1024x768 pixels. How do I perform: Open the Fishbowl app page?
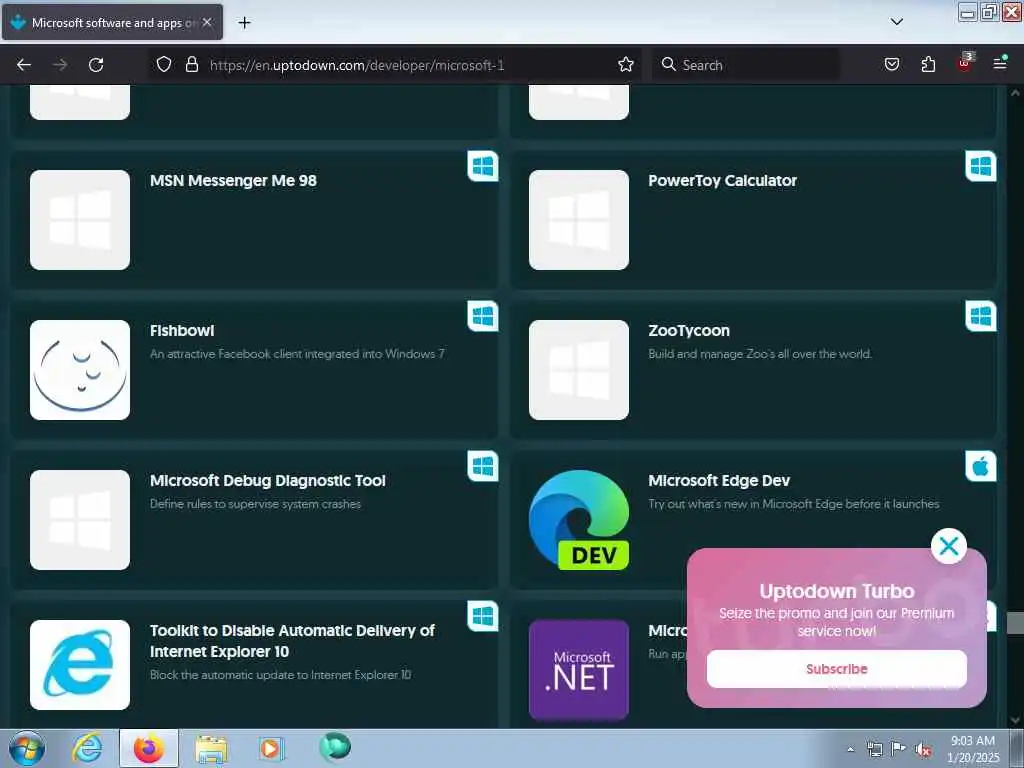click(182, 330)
